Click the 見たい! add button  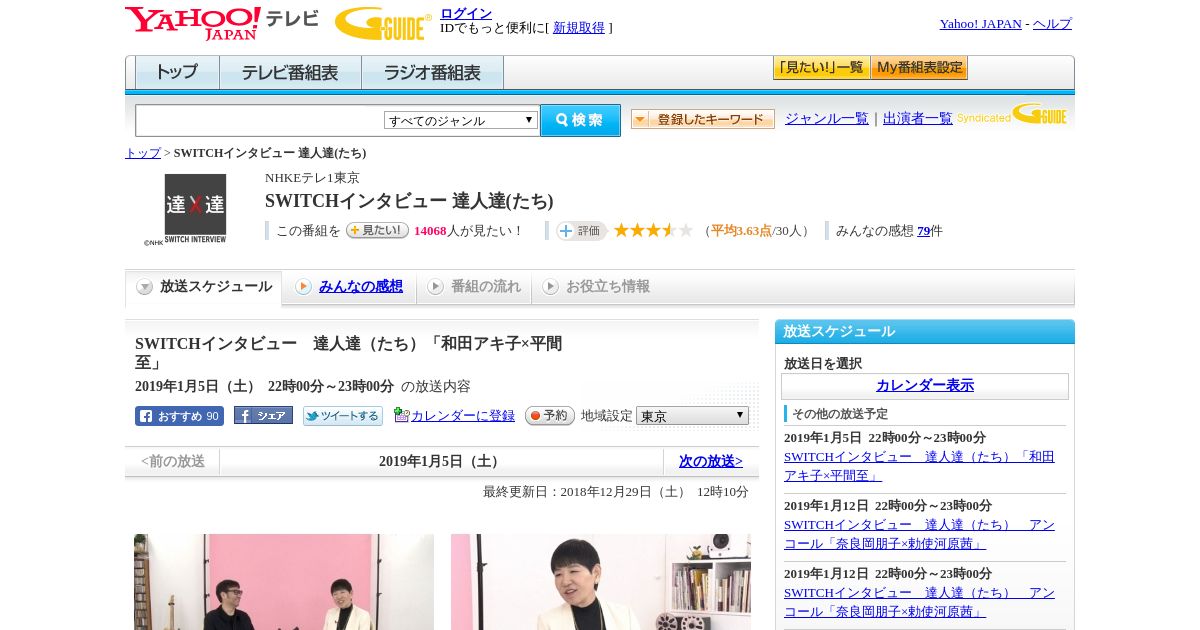pyautogui.click(x=377, y=230)
